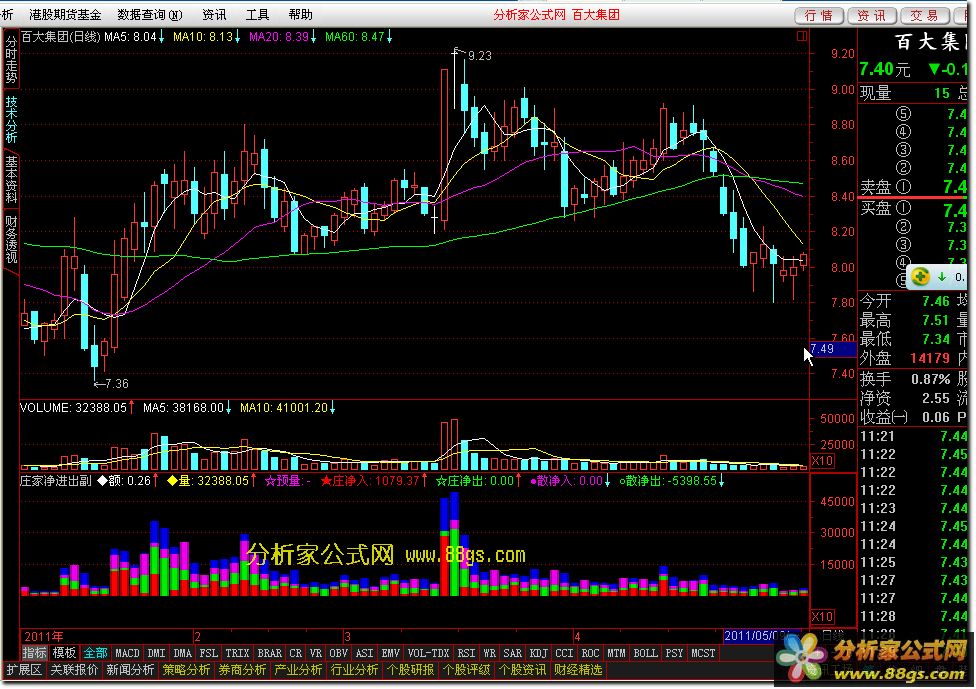Open the 数据查询 menu

(x=149, y=14)
